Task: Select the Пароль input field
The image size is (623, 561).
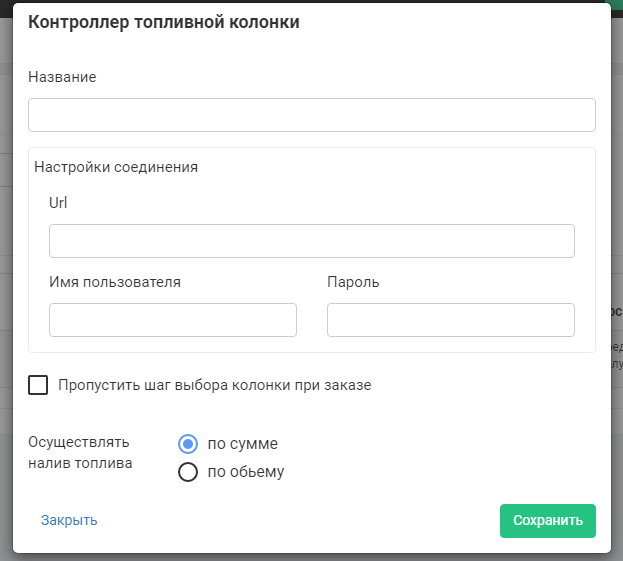Action: pos(450,320)
